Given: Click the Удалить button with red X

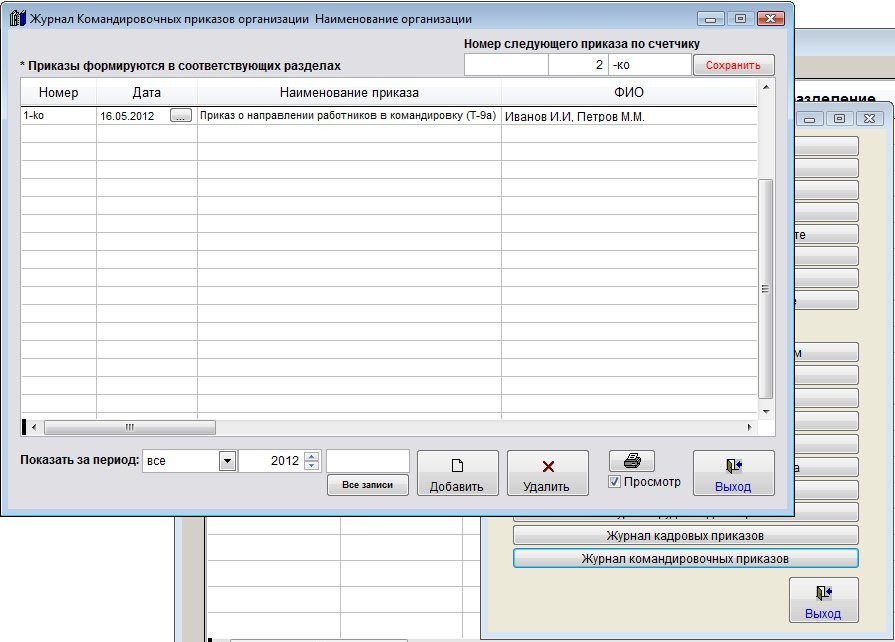Looking at the screenshot, I should pyautogui.click(x=547, y=473).
